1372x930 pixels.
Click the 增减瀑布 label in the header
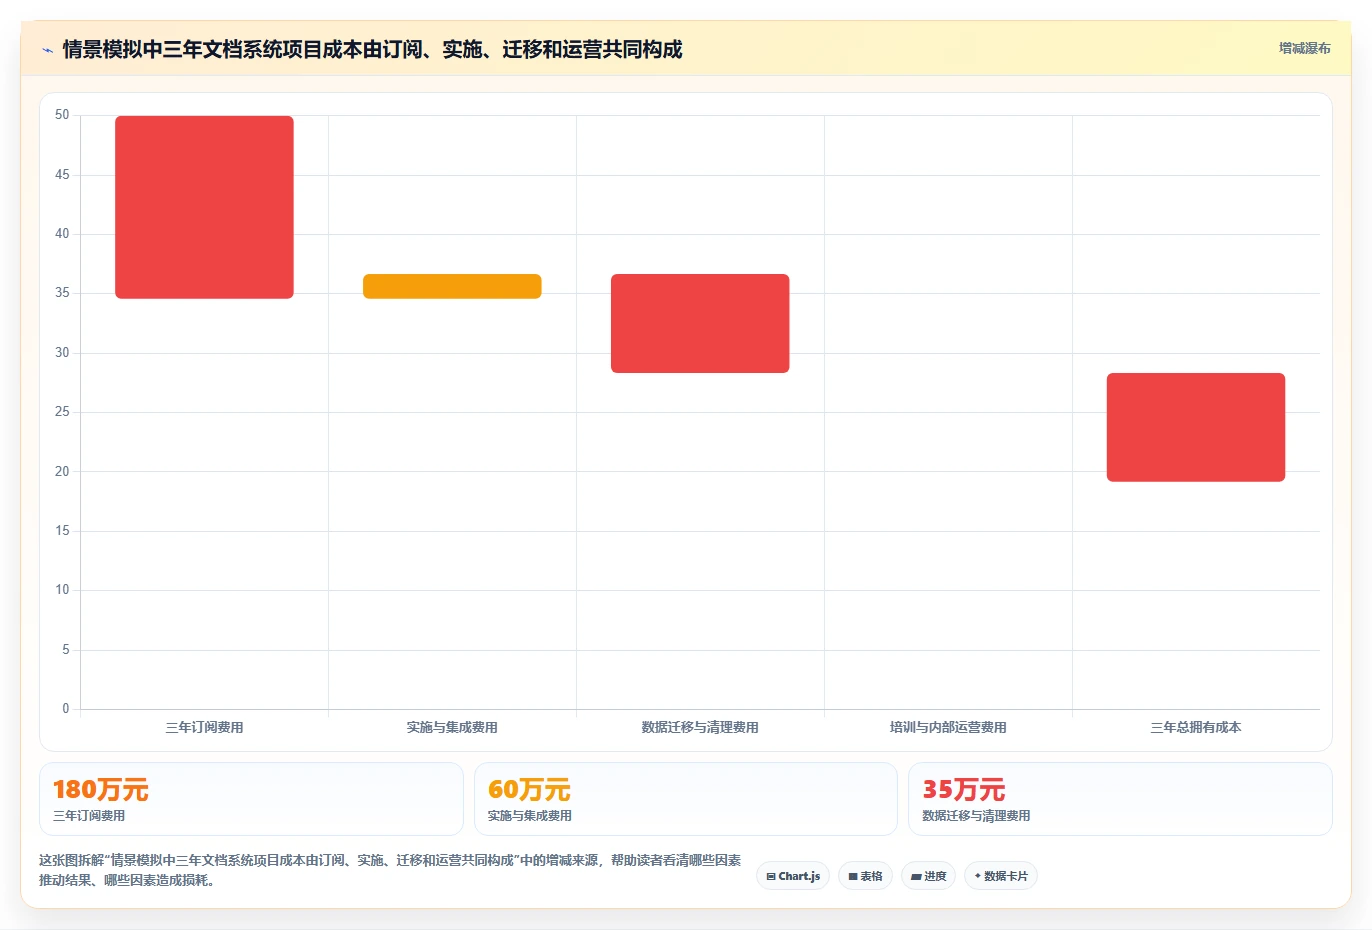1304,48
